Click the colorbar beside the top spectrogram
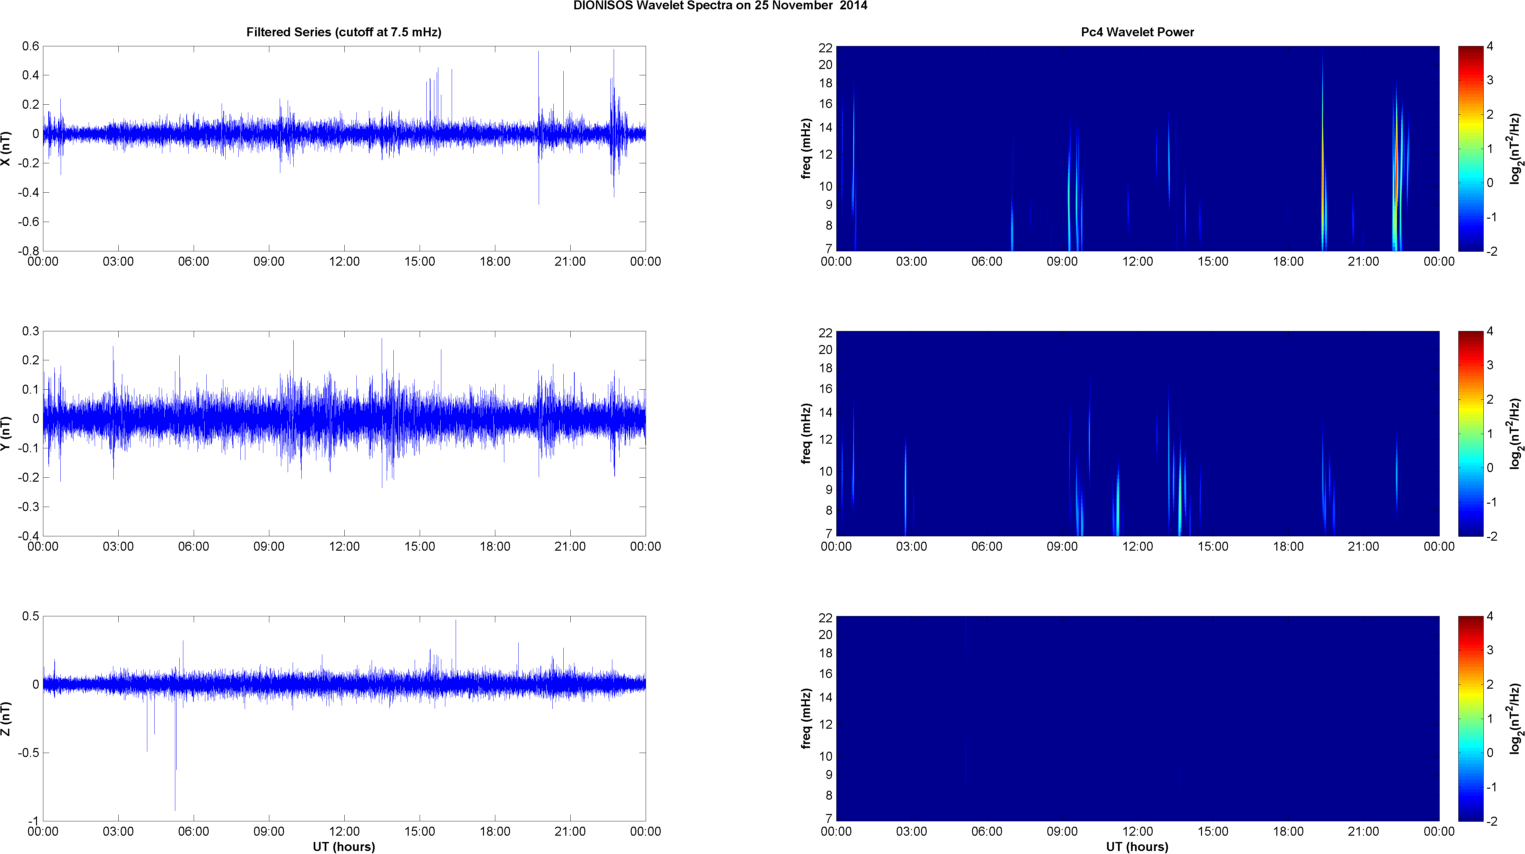This screenshot has height=854, width=1525. [1470, 148]
